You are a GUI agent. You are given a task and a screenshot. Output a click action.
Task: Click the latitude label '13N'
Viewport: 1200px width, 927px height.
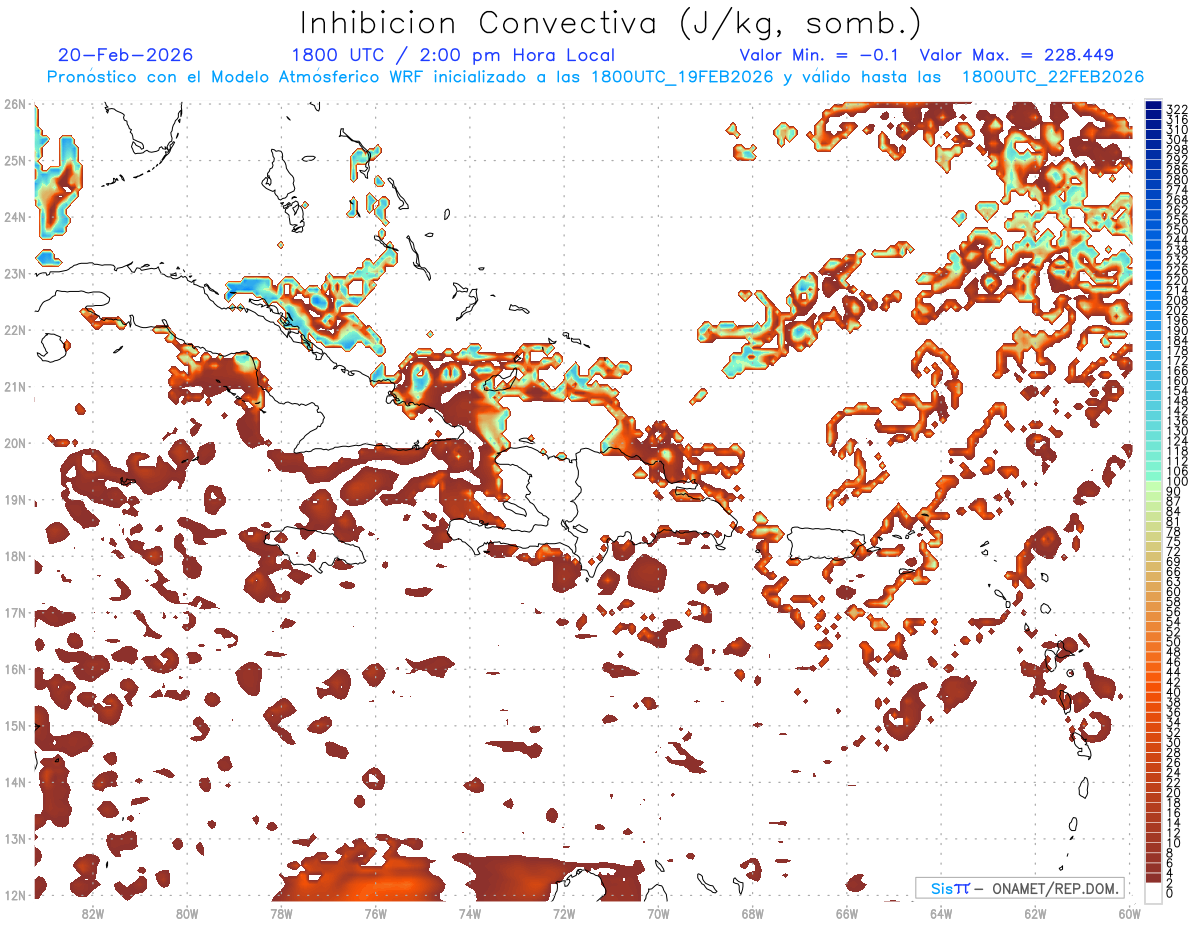pos(15,838)
